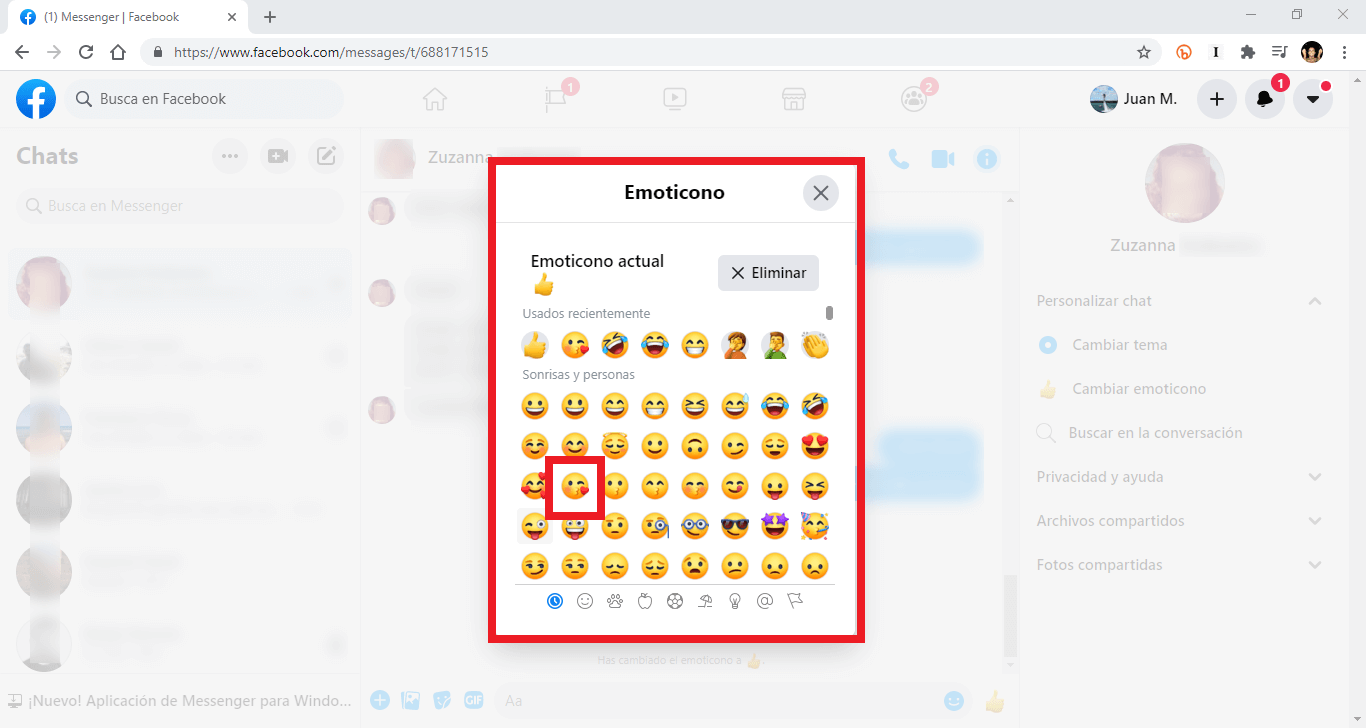
Task: Pick the party face emoji
Action: coord(815,526)
